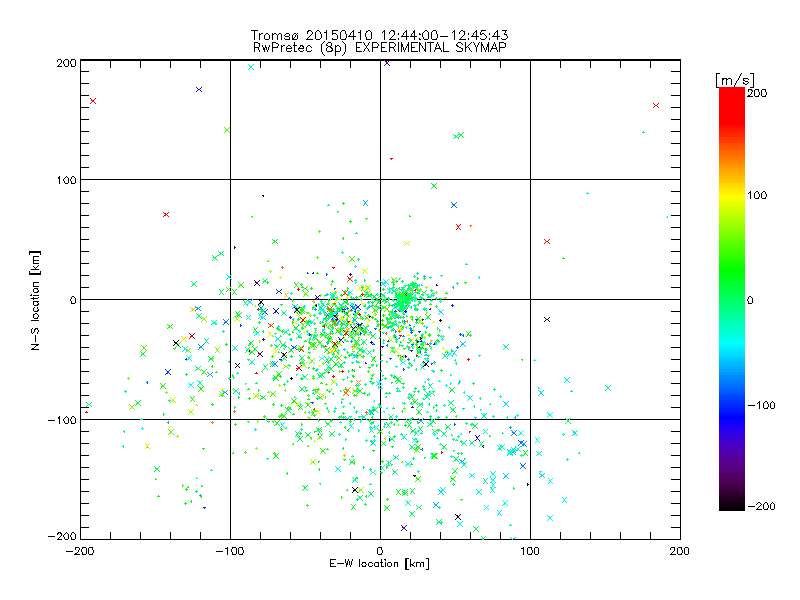Click the black cross marker east of the 100 km gridline
The width and height of the screenshot is (800, 600).
(x=547, y=319)
